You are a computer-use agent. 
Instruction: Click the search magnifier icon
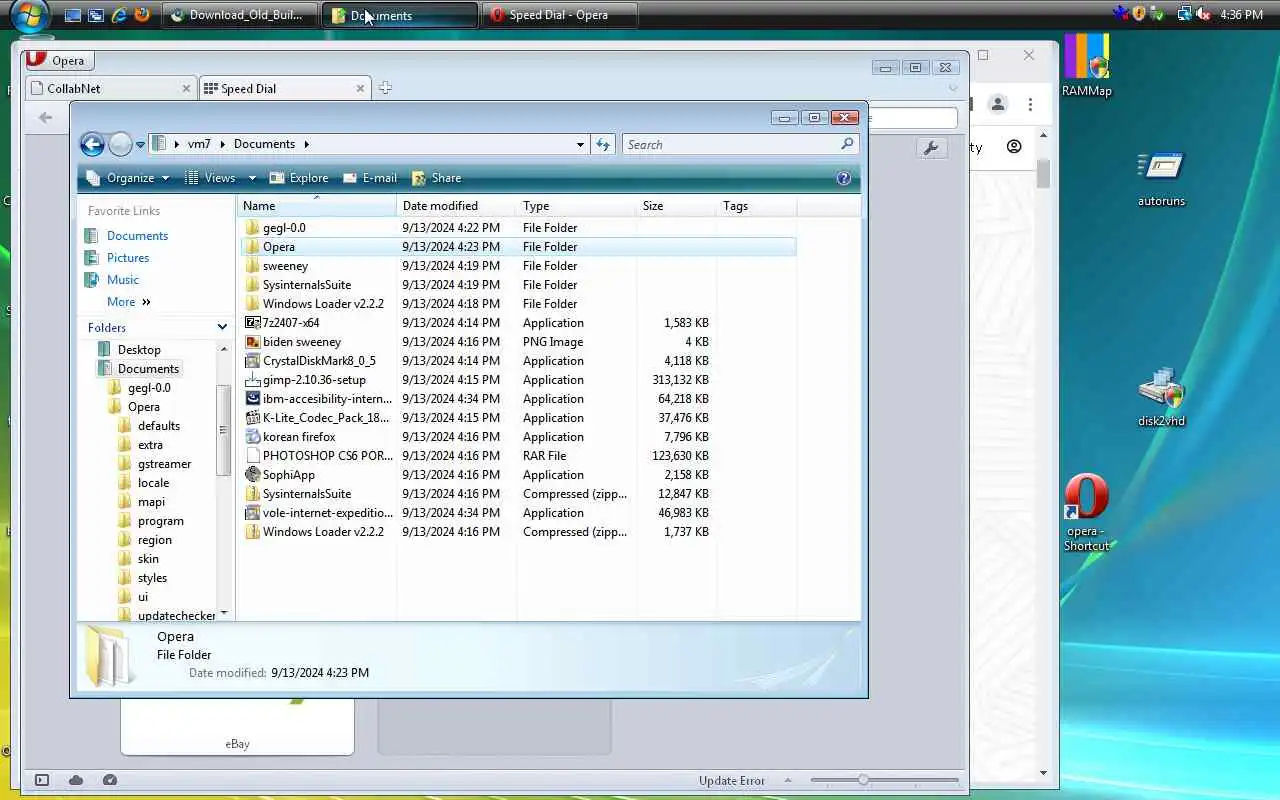coord(848,144)
